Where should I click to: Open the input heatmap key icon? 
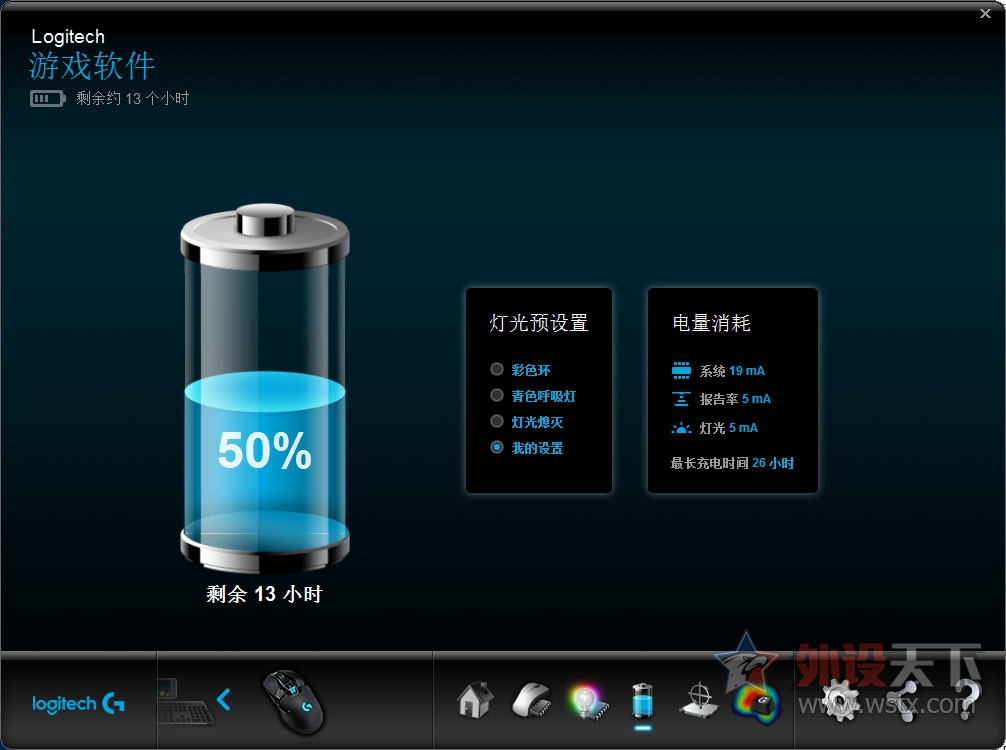point(756,704)
